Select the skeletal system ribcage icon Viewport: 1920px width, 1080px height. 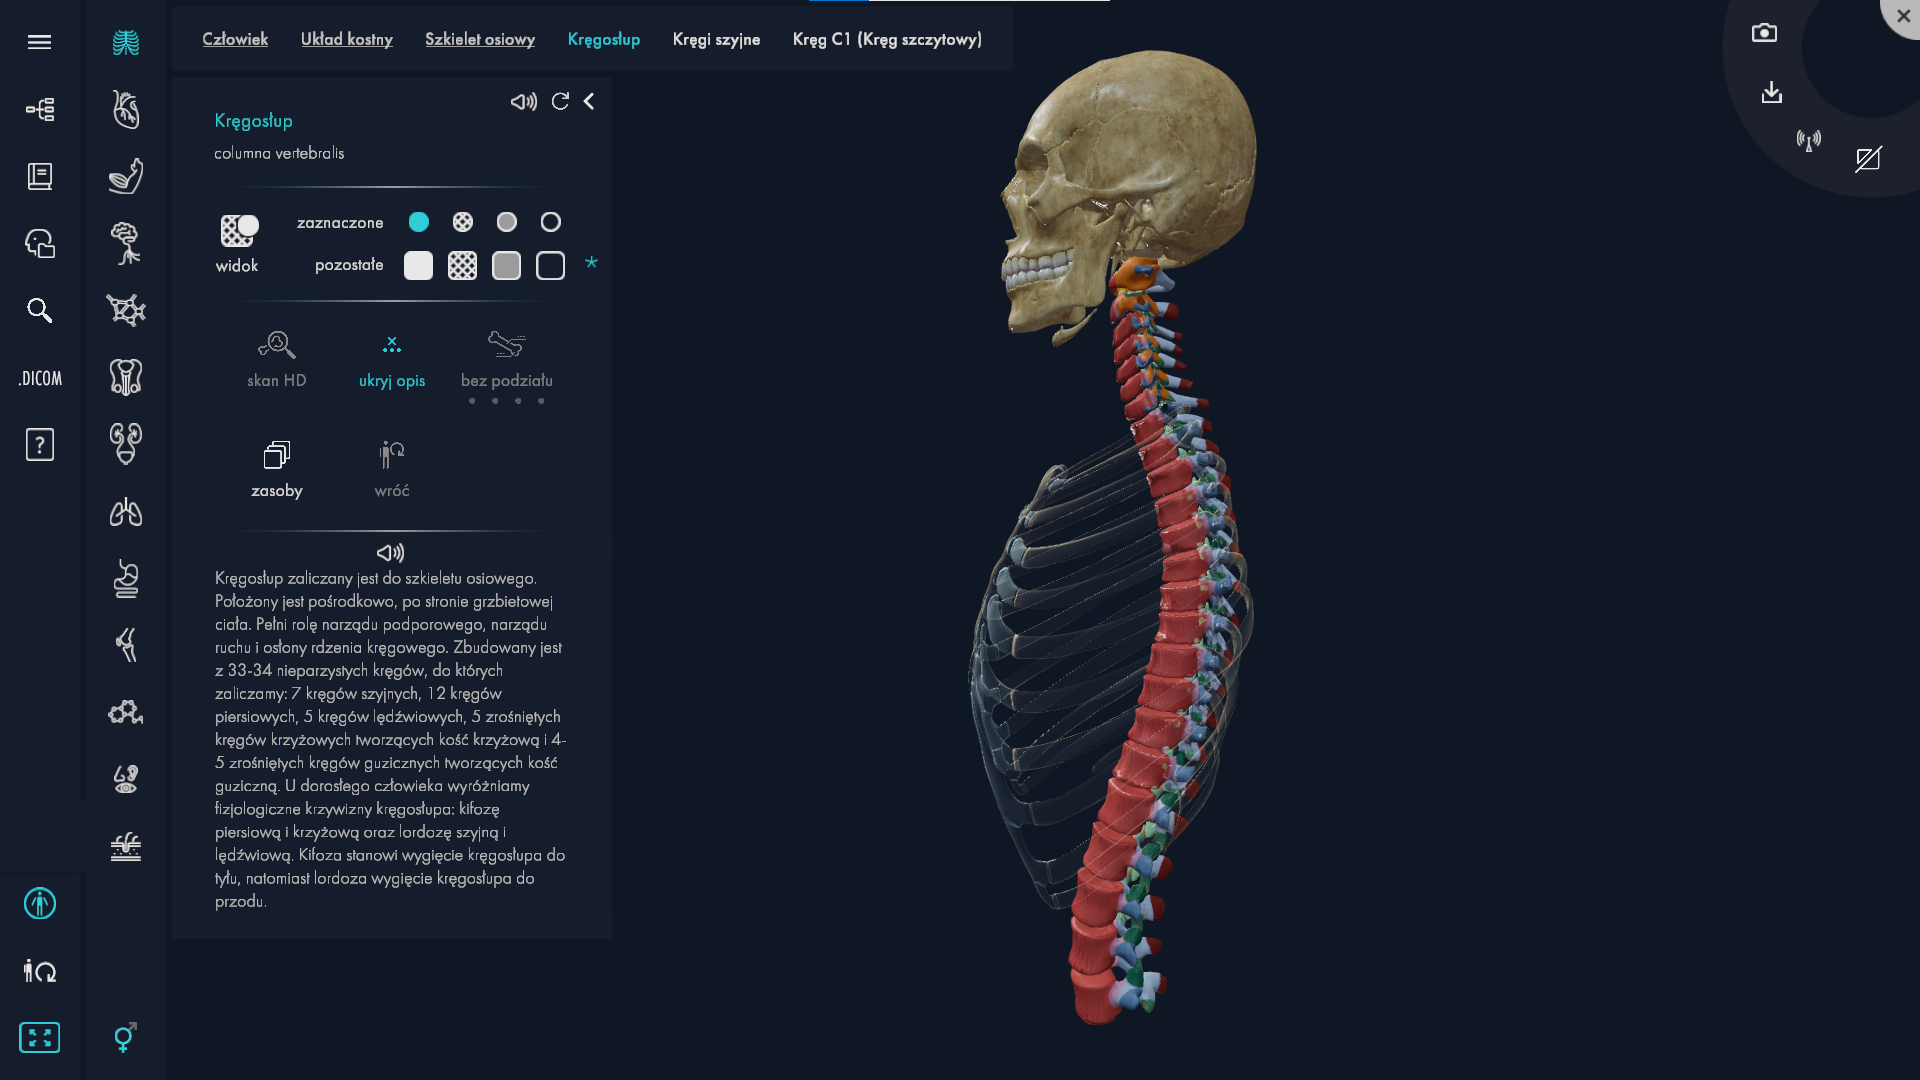[126, 42]
